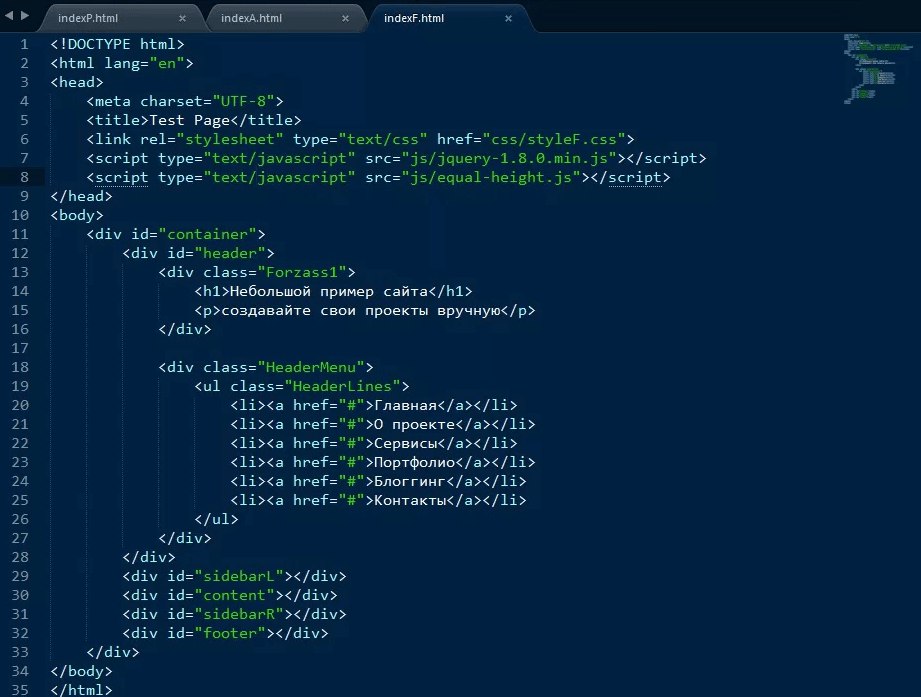Switch to the indexP.html tab

[x=88, y=18]
